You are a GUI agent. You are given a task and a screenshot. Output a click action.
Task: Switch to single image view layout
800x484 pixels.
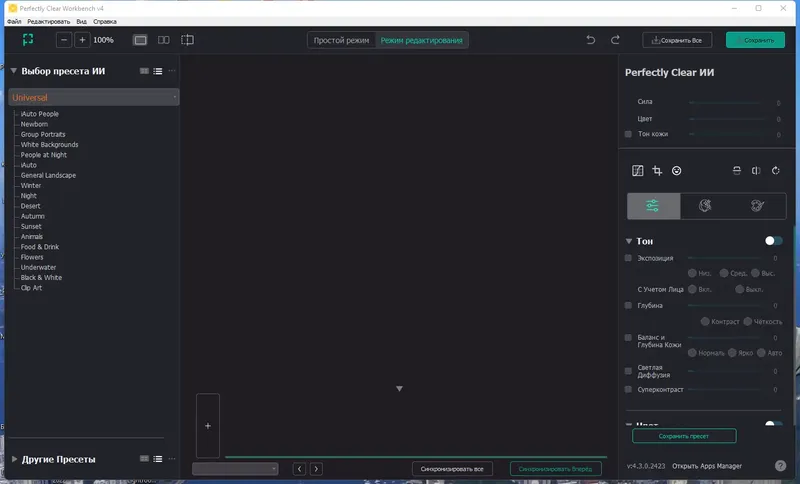pos(140,40)
